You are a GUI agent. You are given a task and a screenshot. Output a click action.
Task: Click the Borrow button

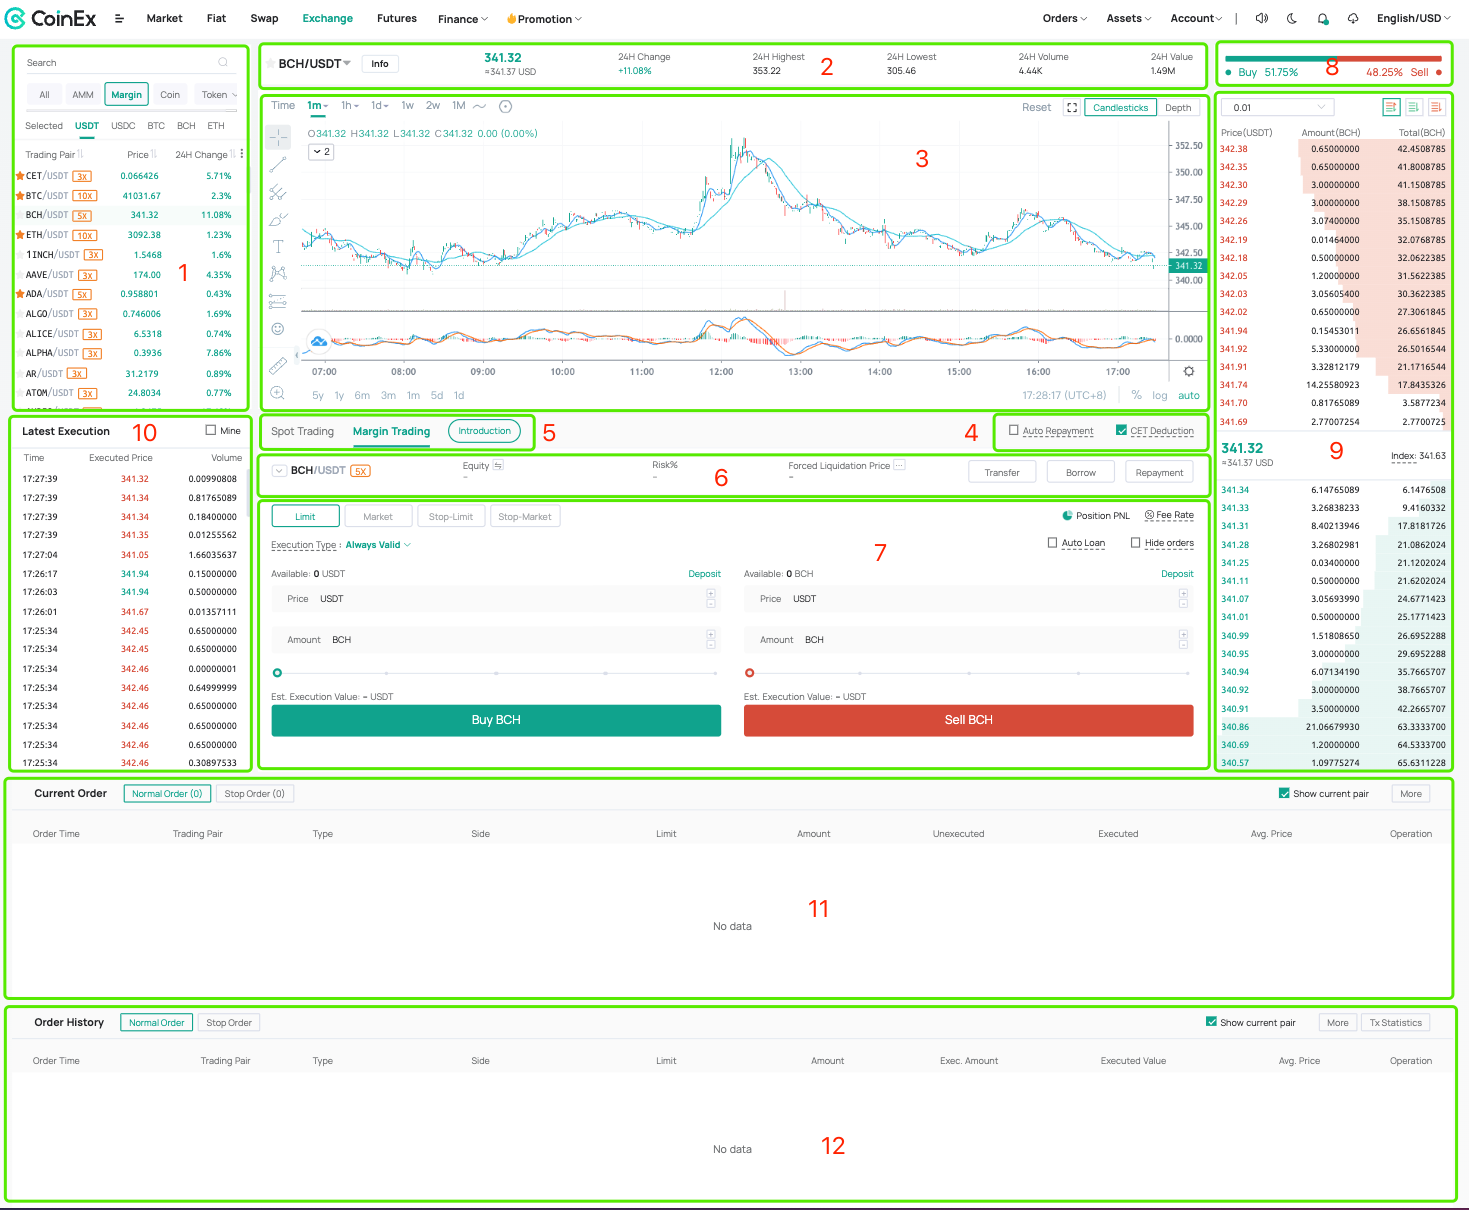pos(1081,472)
